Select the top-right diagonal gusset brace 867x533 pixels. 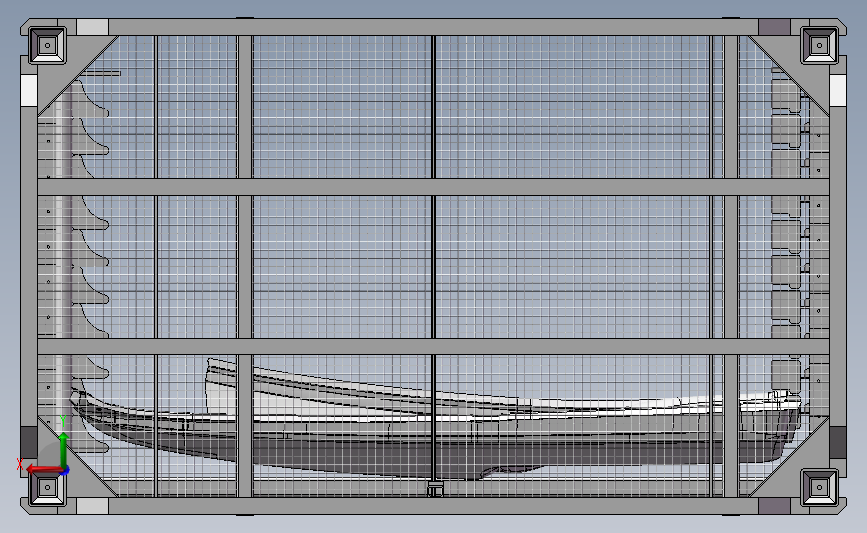pyautogui.click(x=789, y=76)
